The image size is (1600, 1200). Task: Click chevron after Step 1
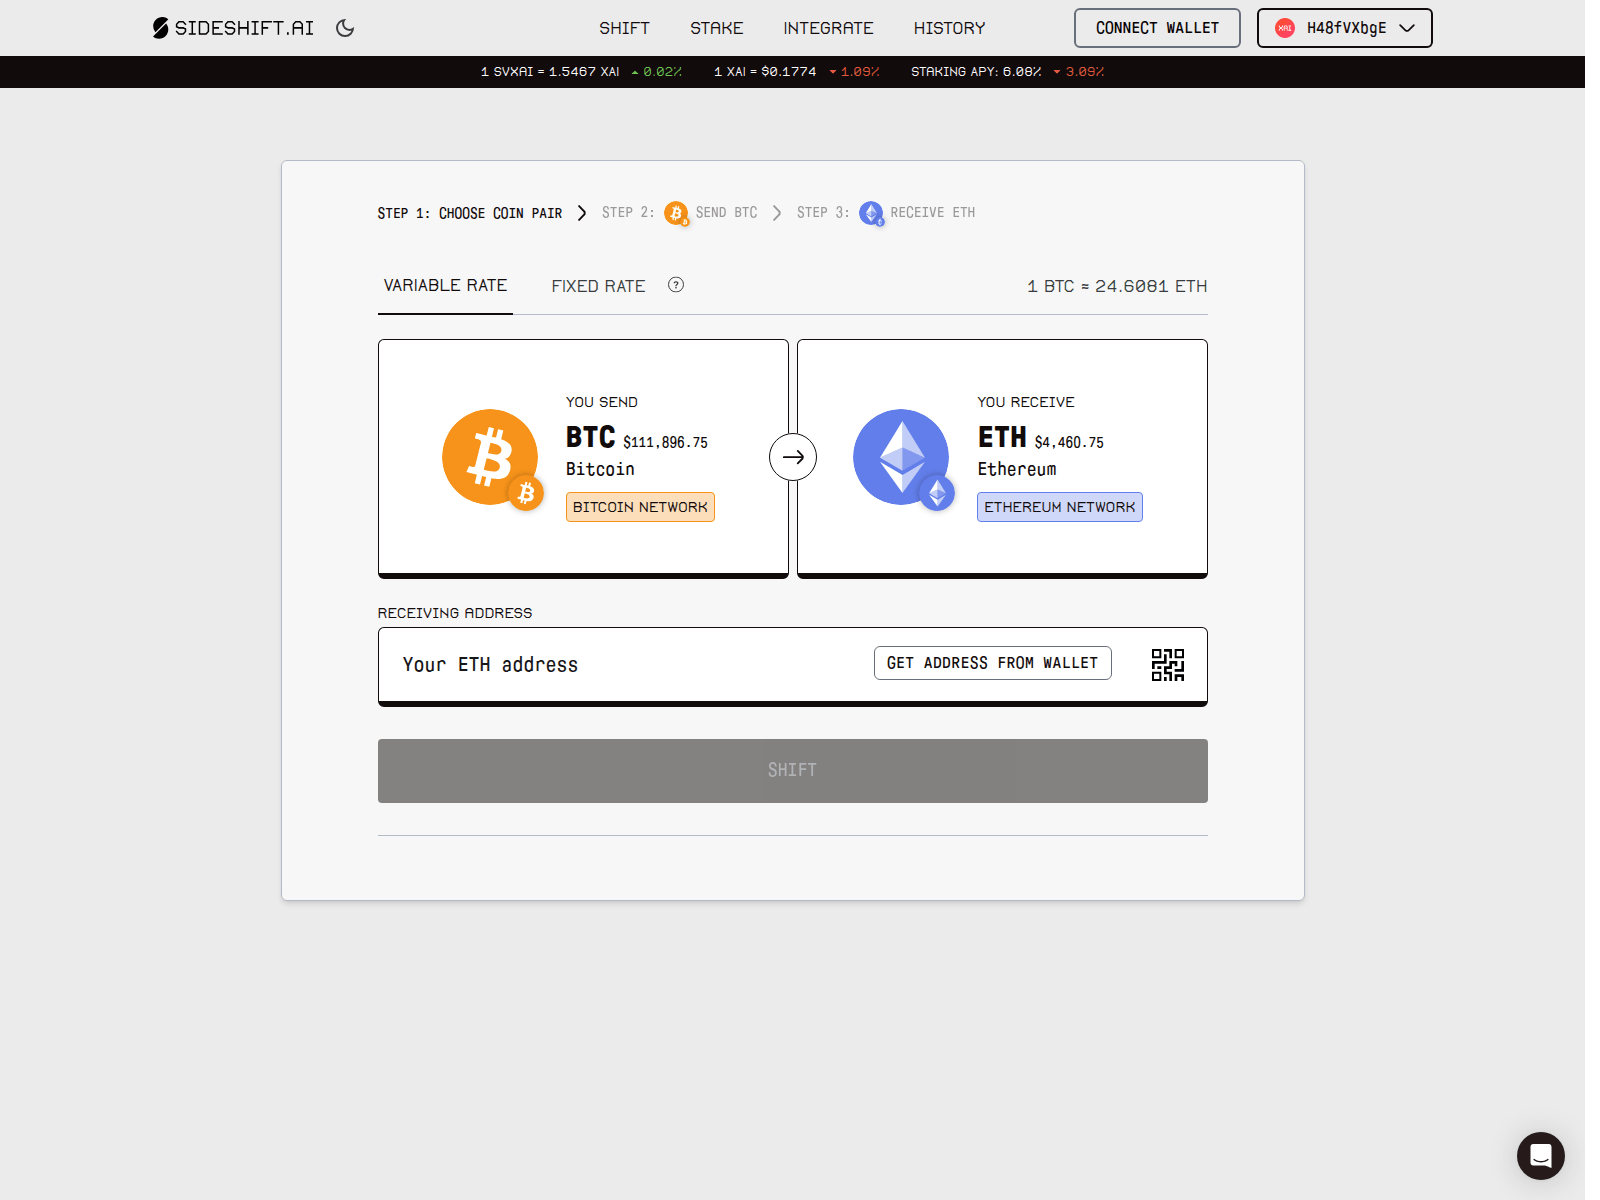[582, 213]
